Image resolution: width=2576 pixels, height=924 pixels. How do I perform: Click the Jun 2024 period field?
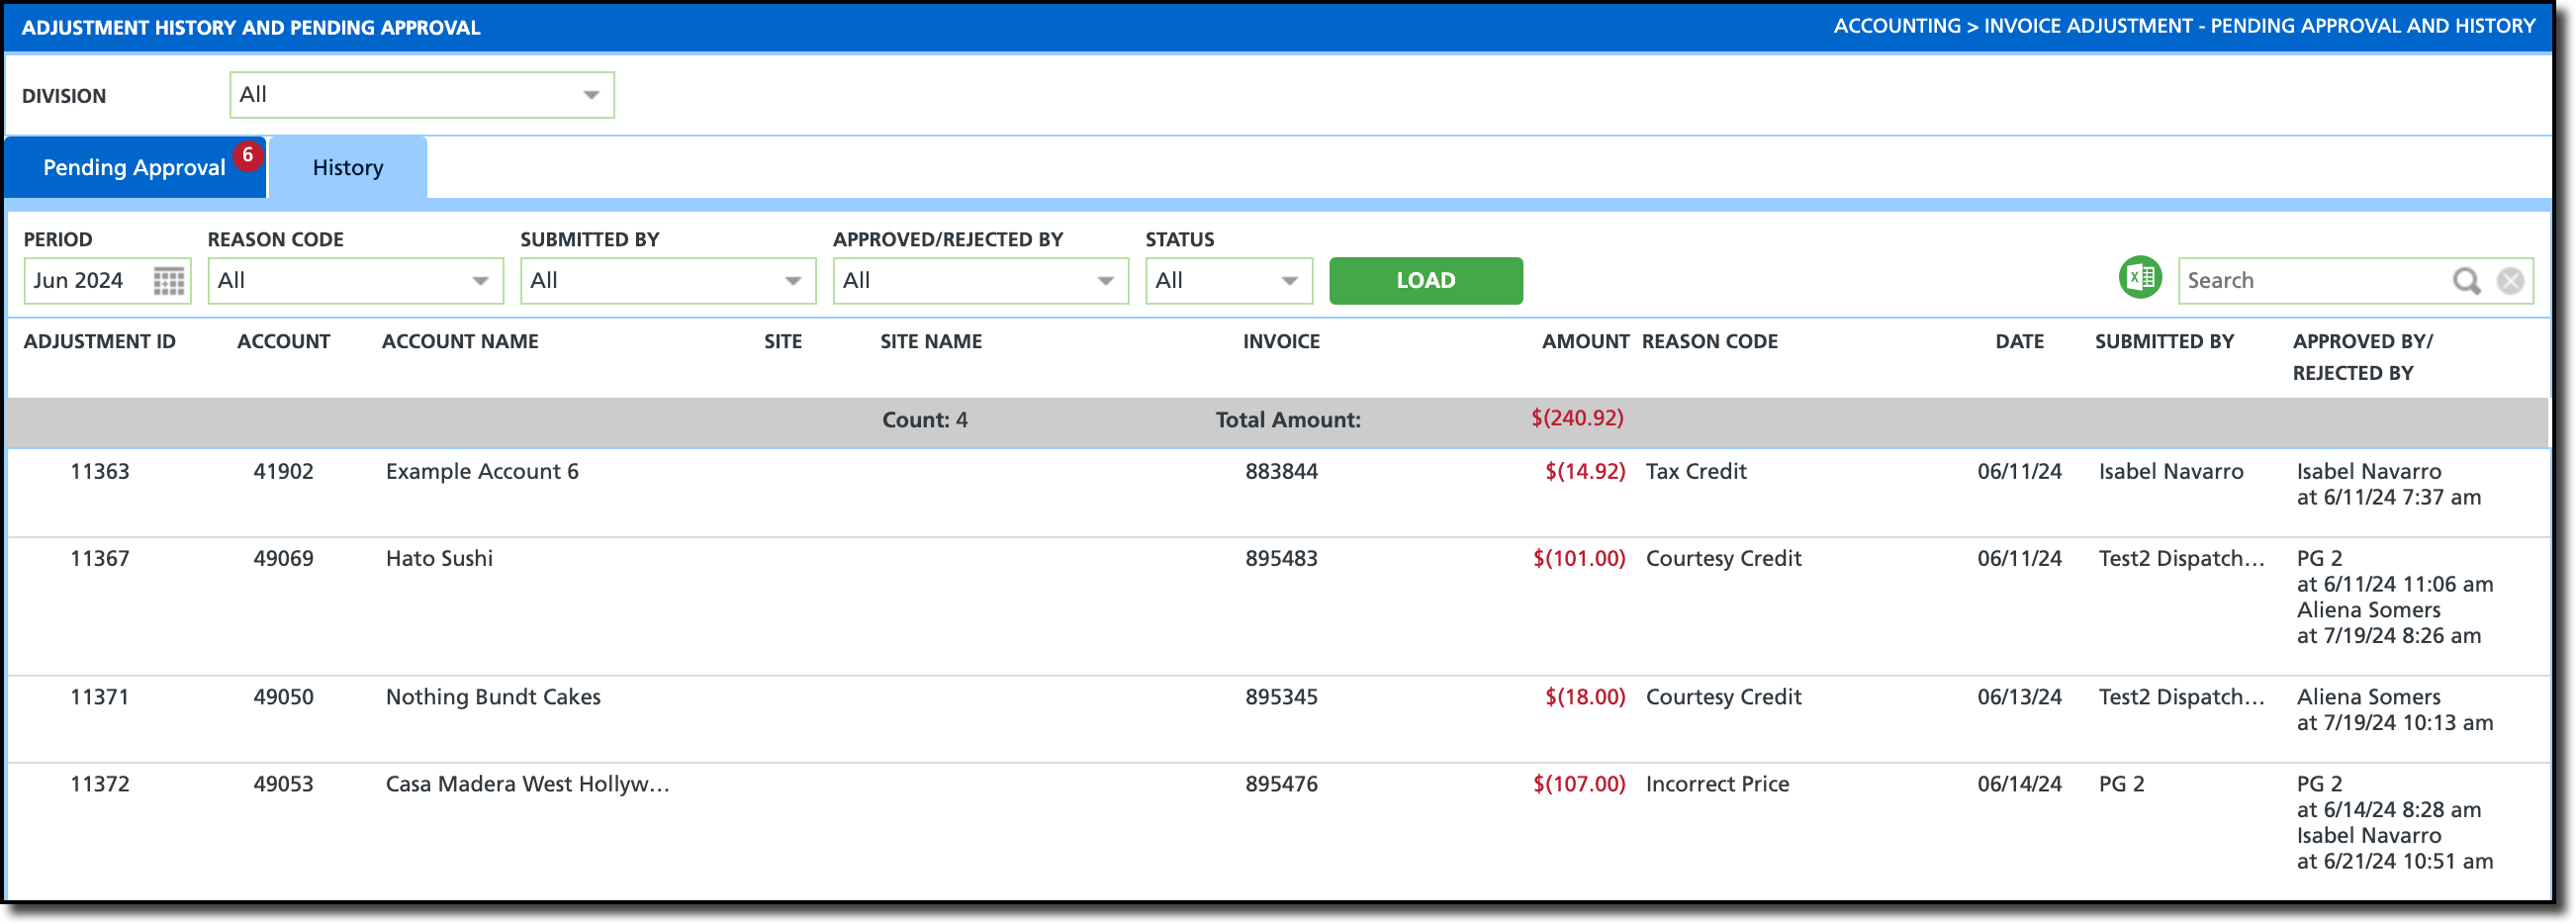pyautogui.click(x=88, y=281)
